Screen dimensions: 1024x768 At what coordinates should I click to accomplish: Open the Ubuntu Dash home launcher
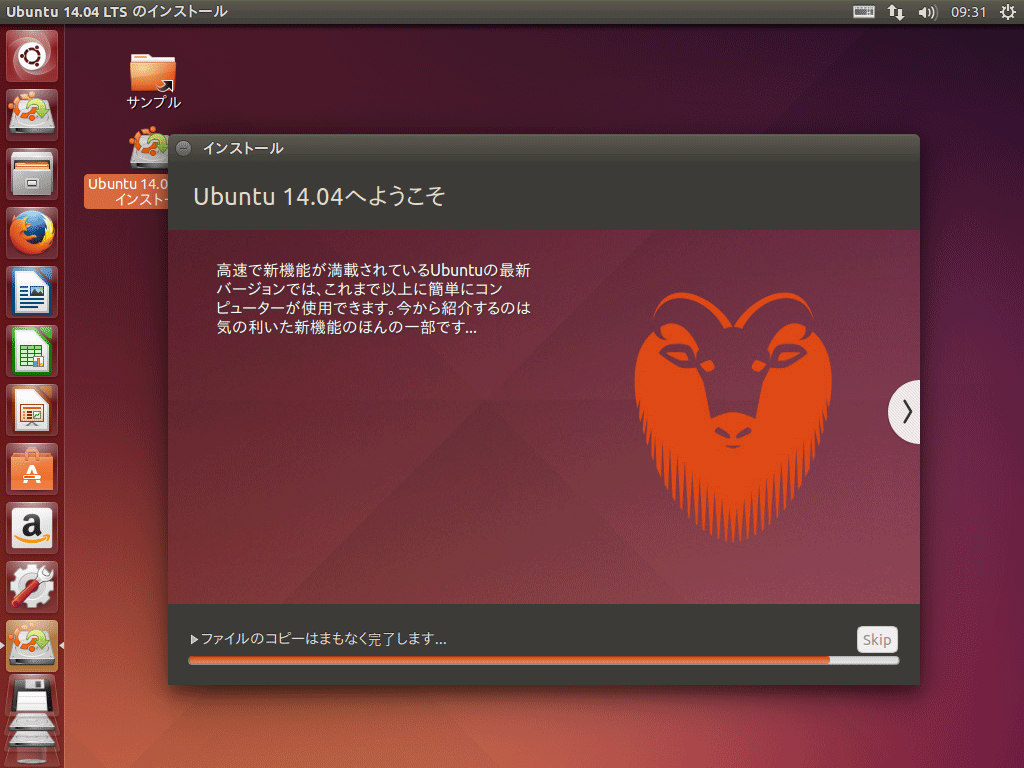32,56
